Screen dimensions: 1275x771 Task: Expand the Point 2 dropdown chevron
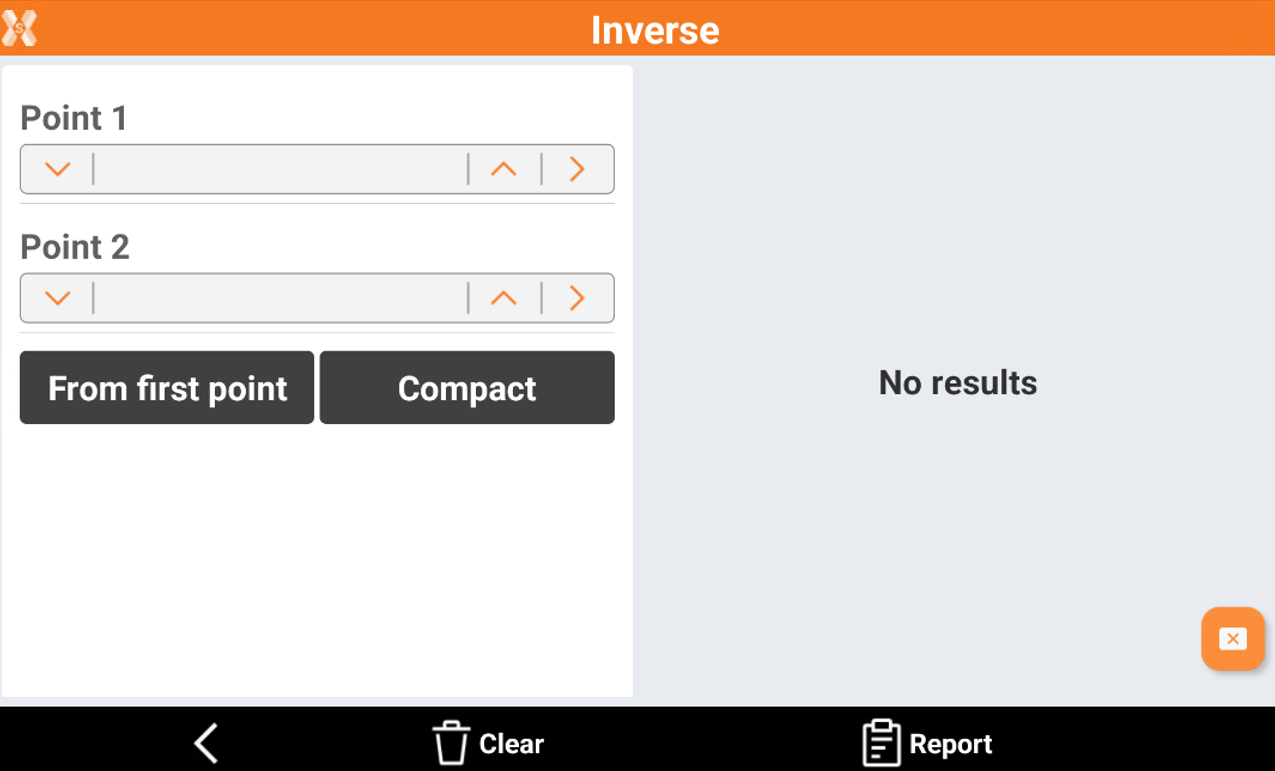pyautogui.click(x=58, y=298)
